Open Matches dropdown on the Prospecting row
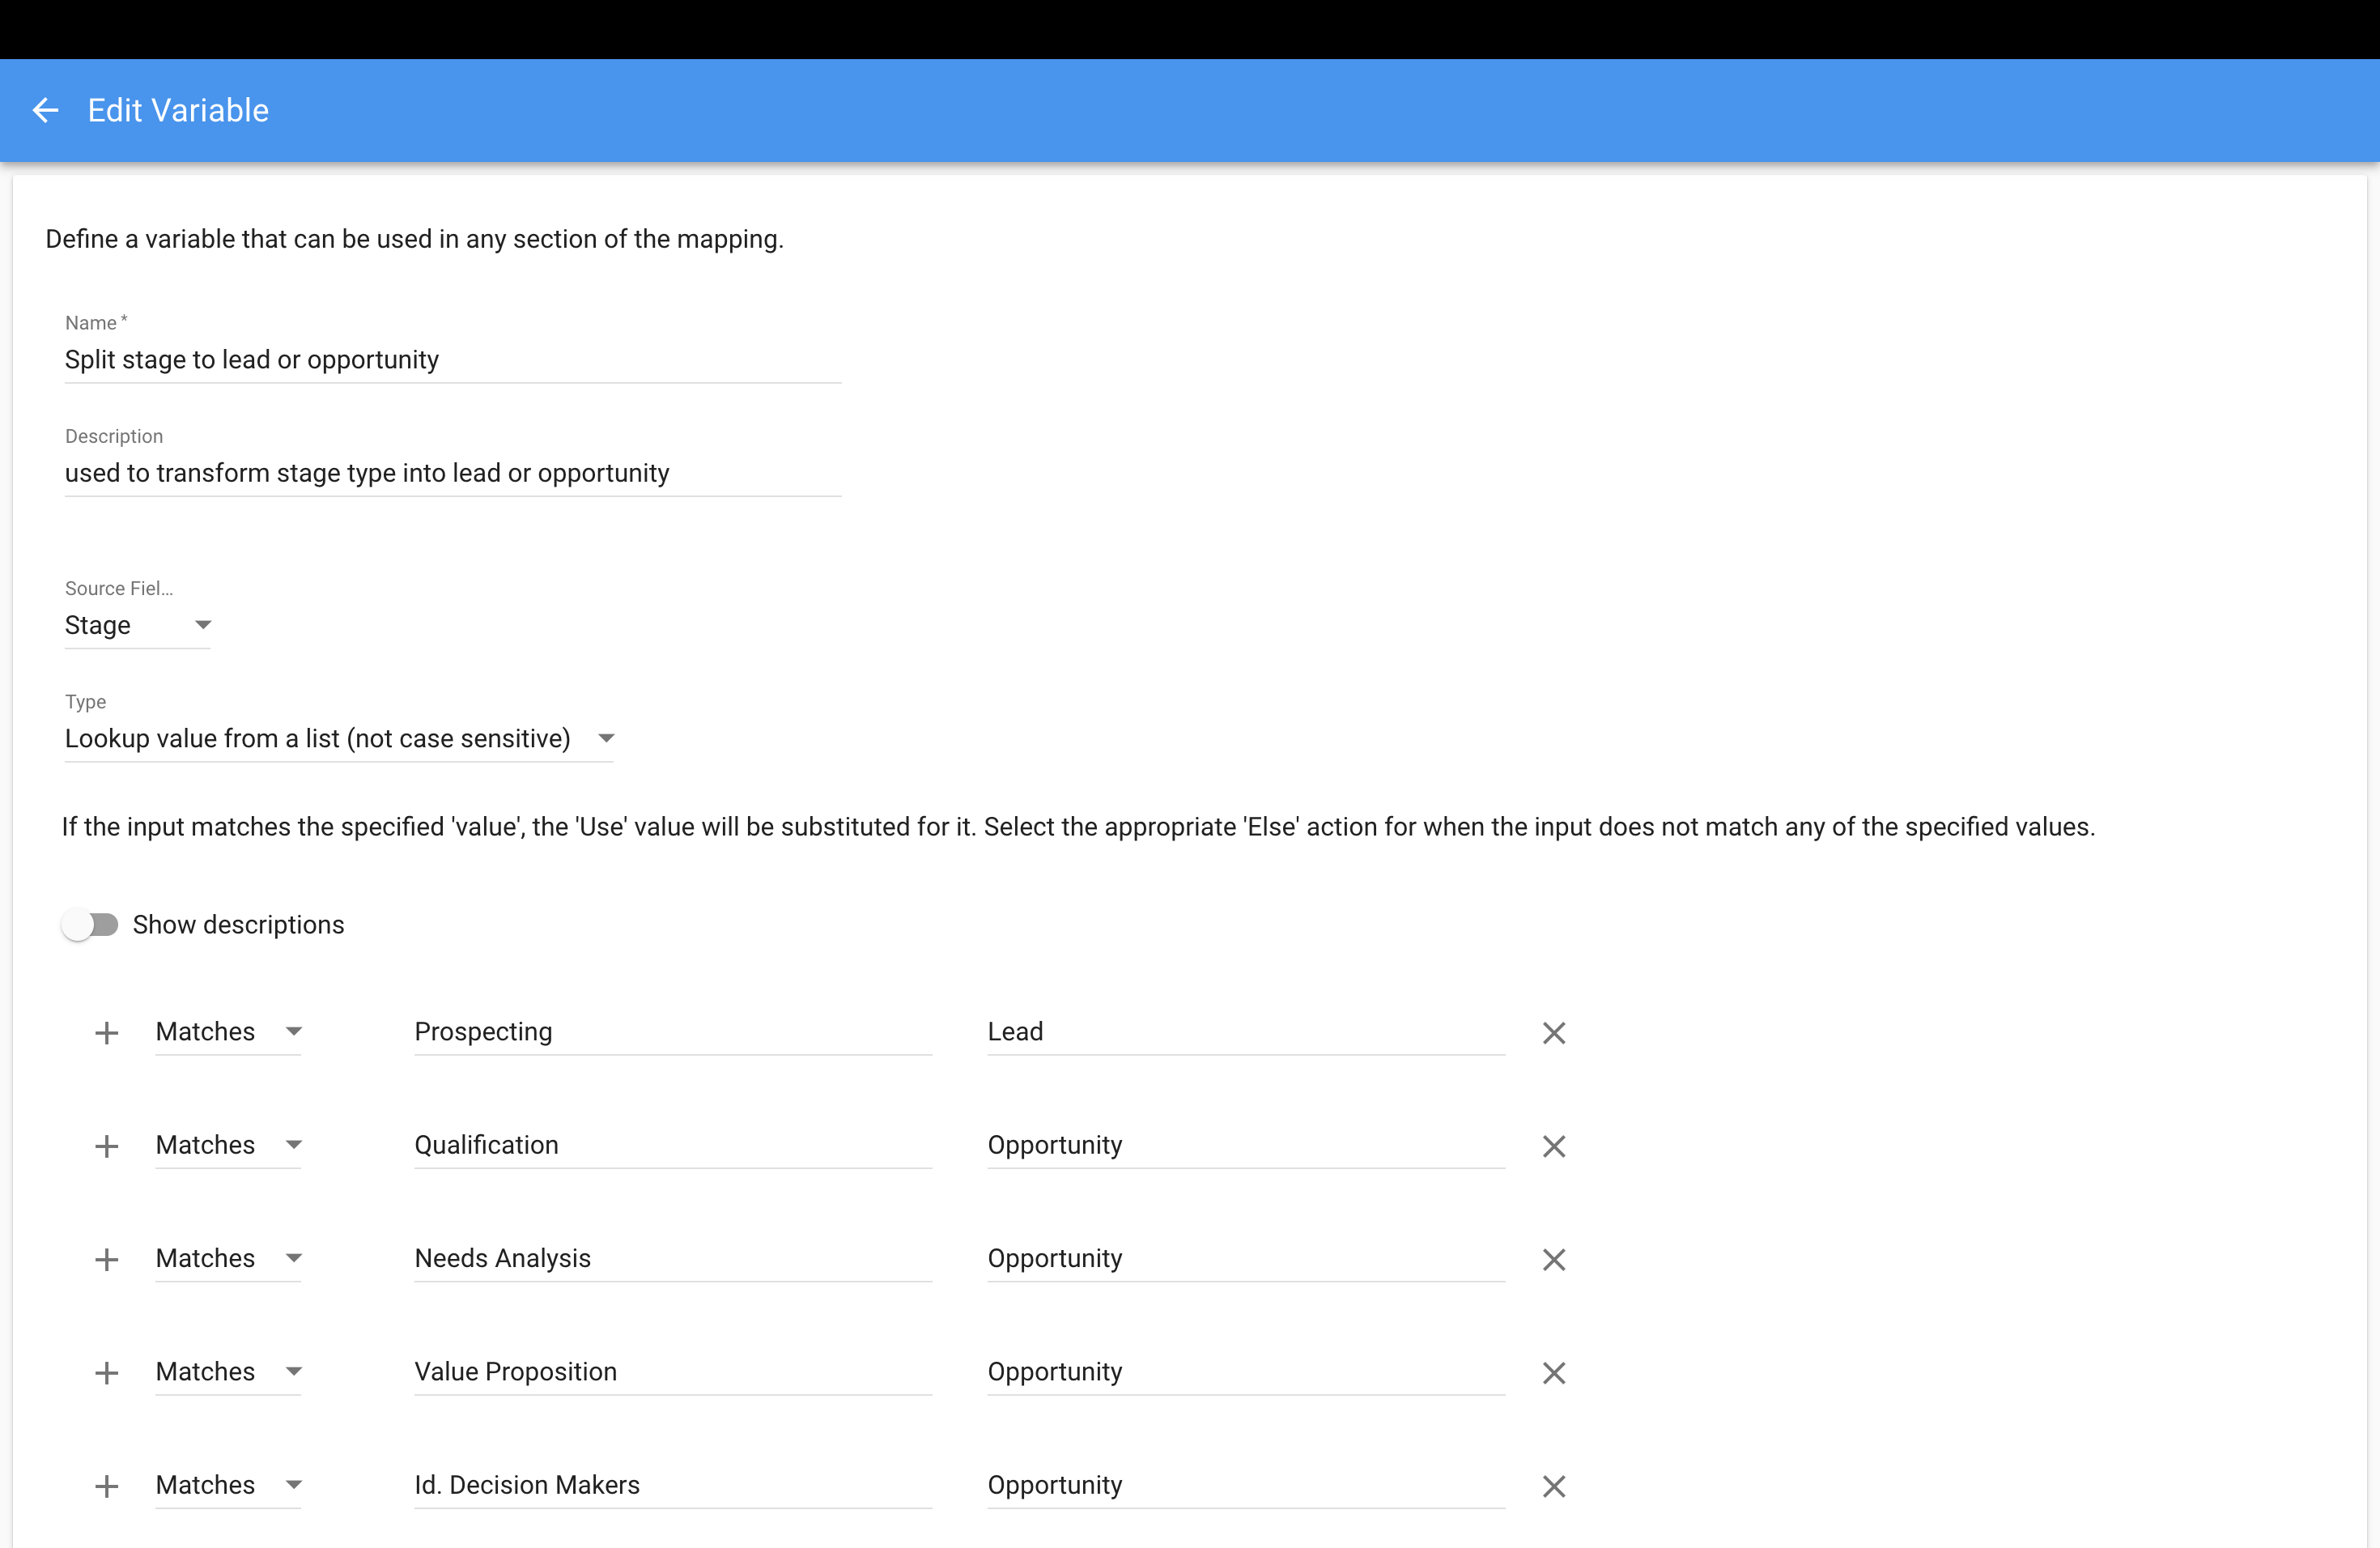Image resolution: width=2380 pixels, height=1548 pixels. coord(228,1032)
